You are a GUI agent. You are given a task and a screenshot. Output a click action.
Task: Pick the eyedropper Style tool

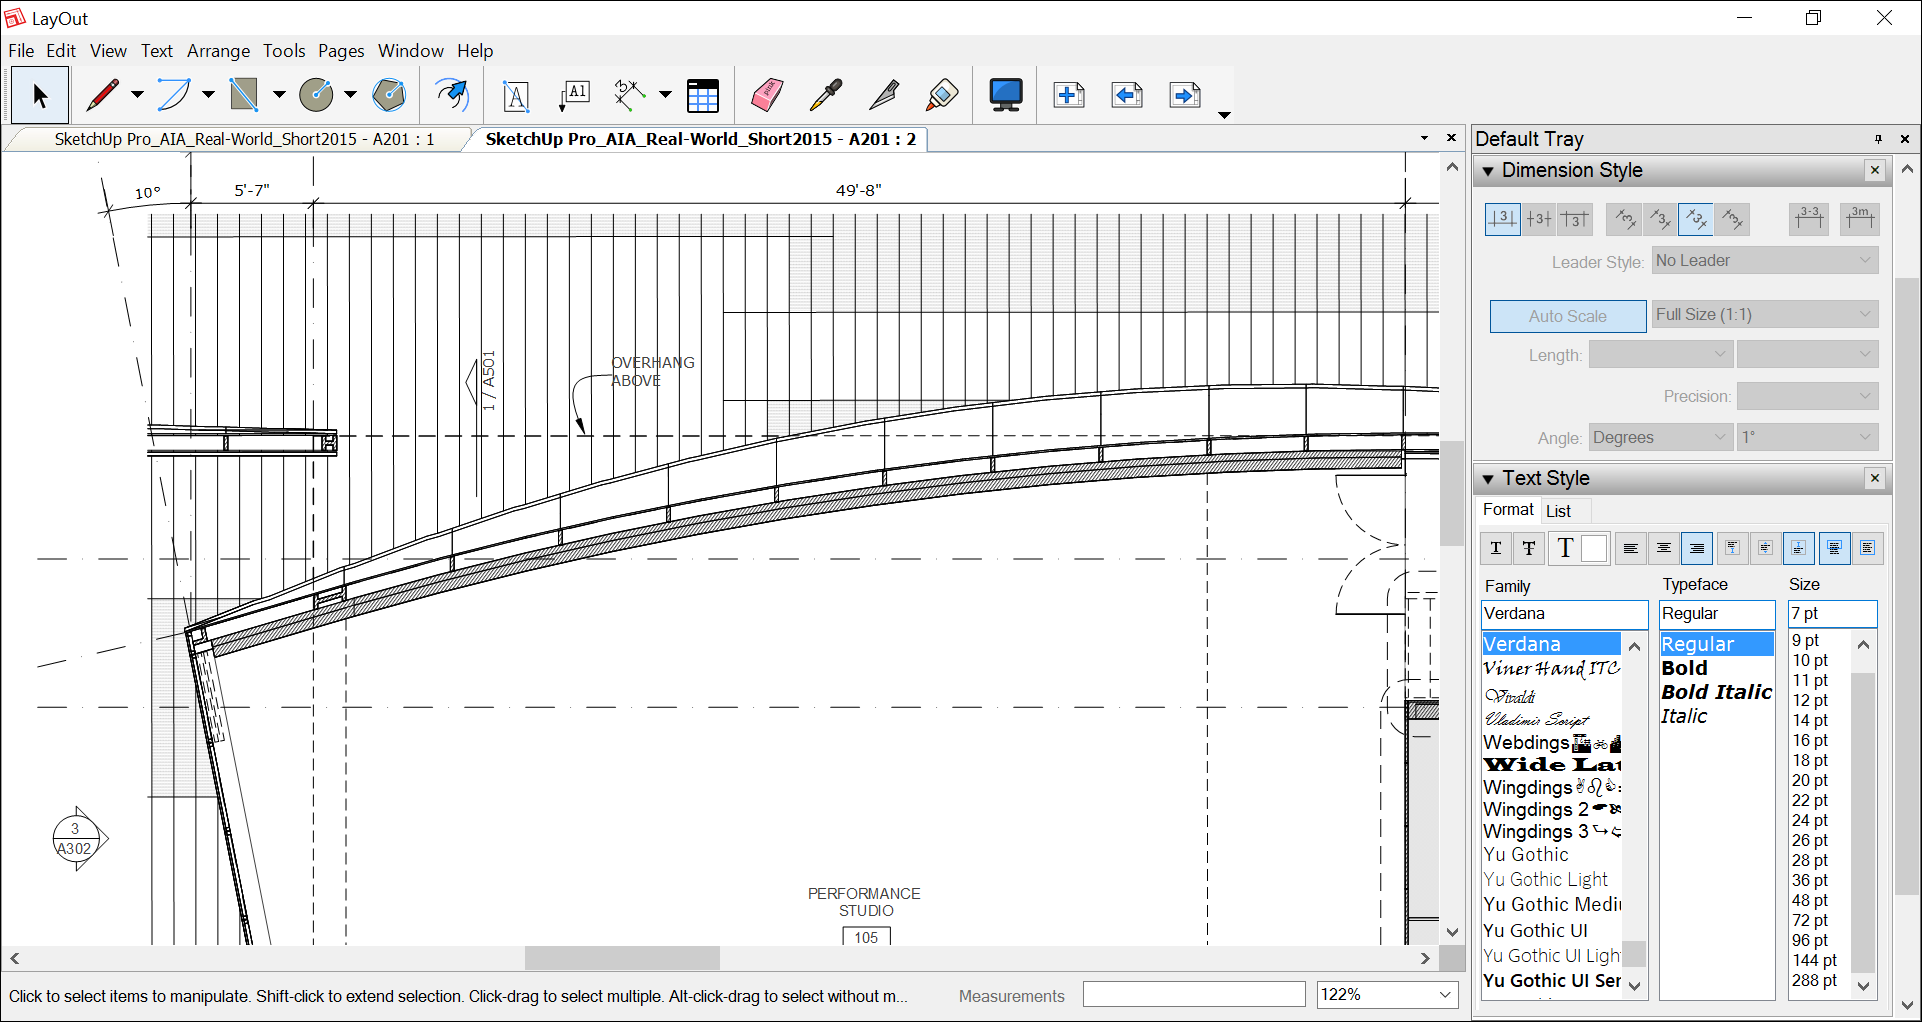(x=825, y=96)
